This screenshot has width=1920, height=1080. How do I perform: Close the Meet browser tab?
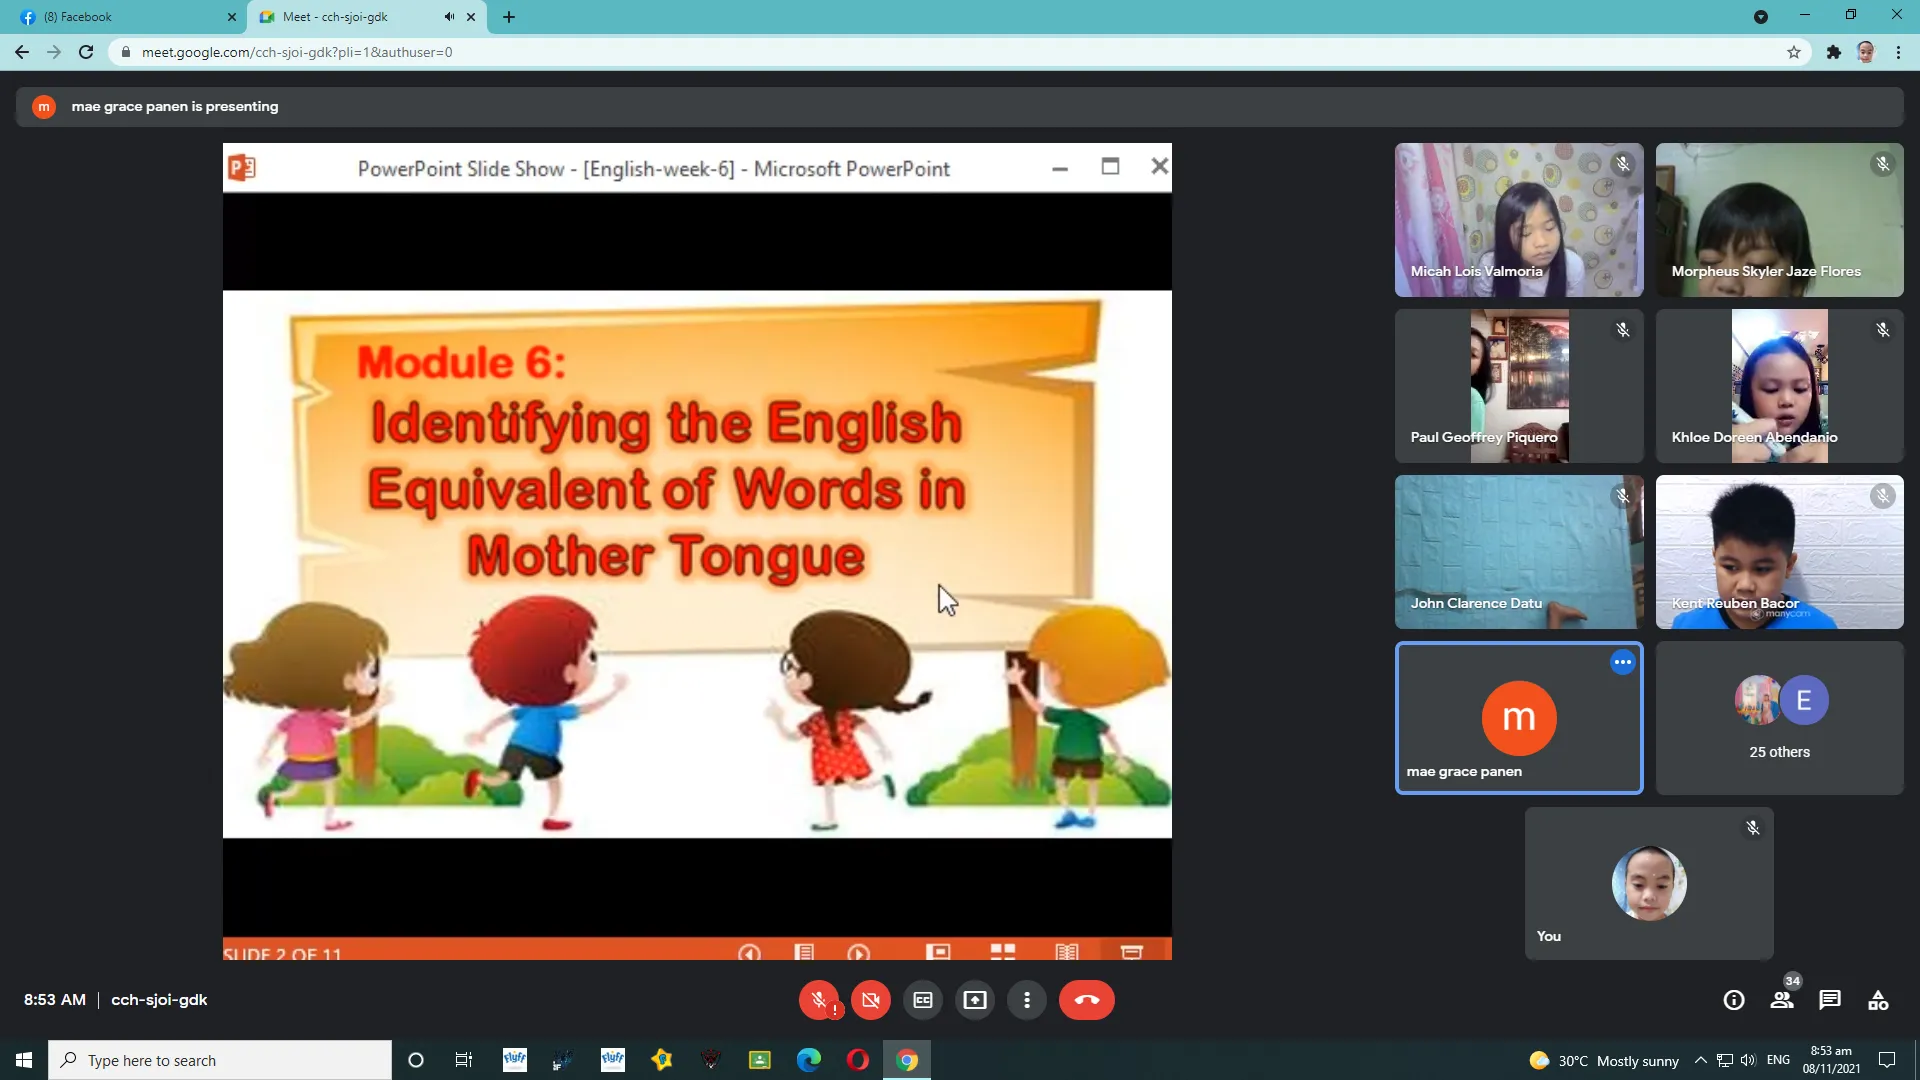click(471, 17)
